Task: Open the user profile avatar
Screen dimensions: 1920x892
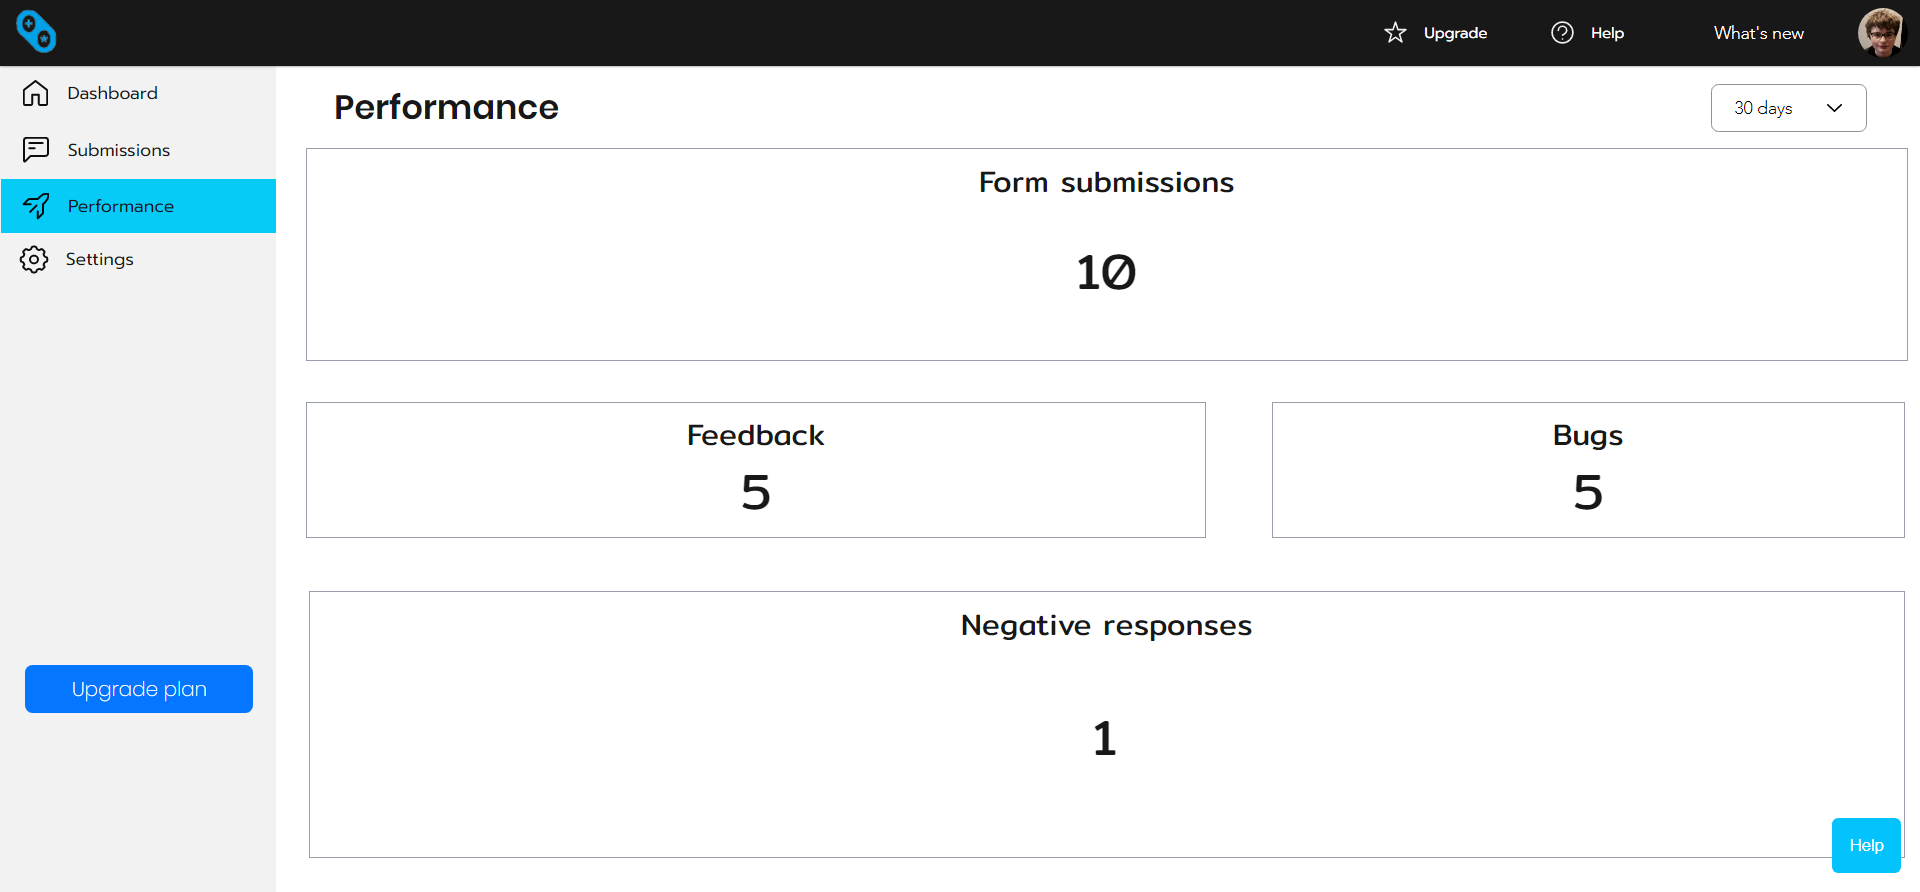Action: 1881,33
